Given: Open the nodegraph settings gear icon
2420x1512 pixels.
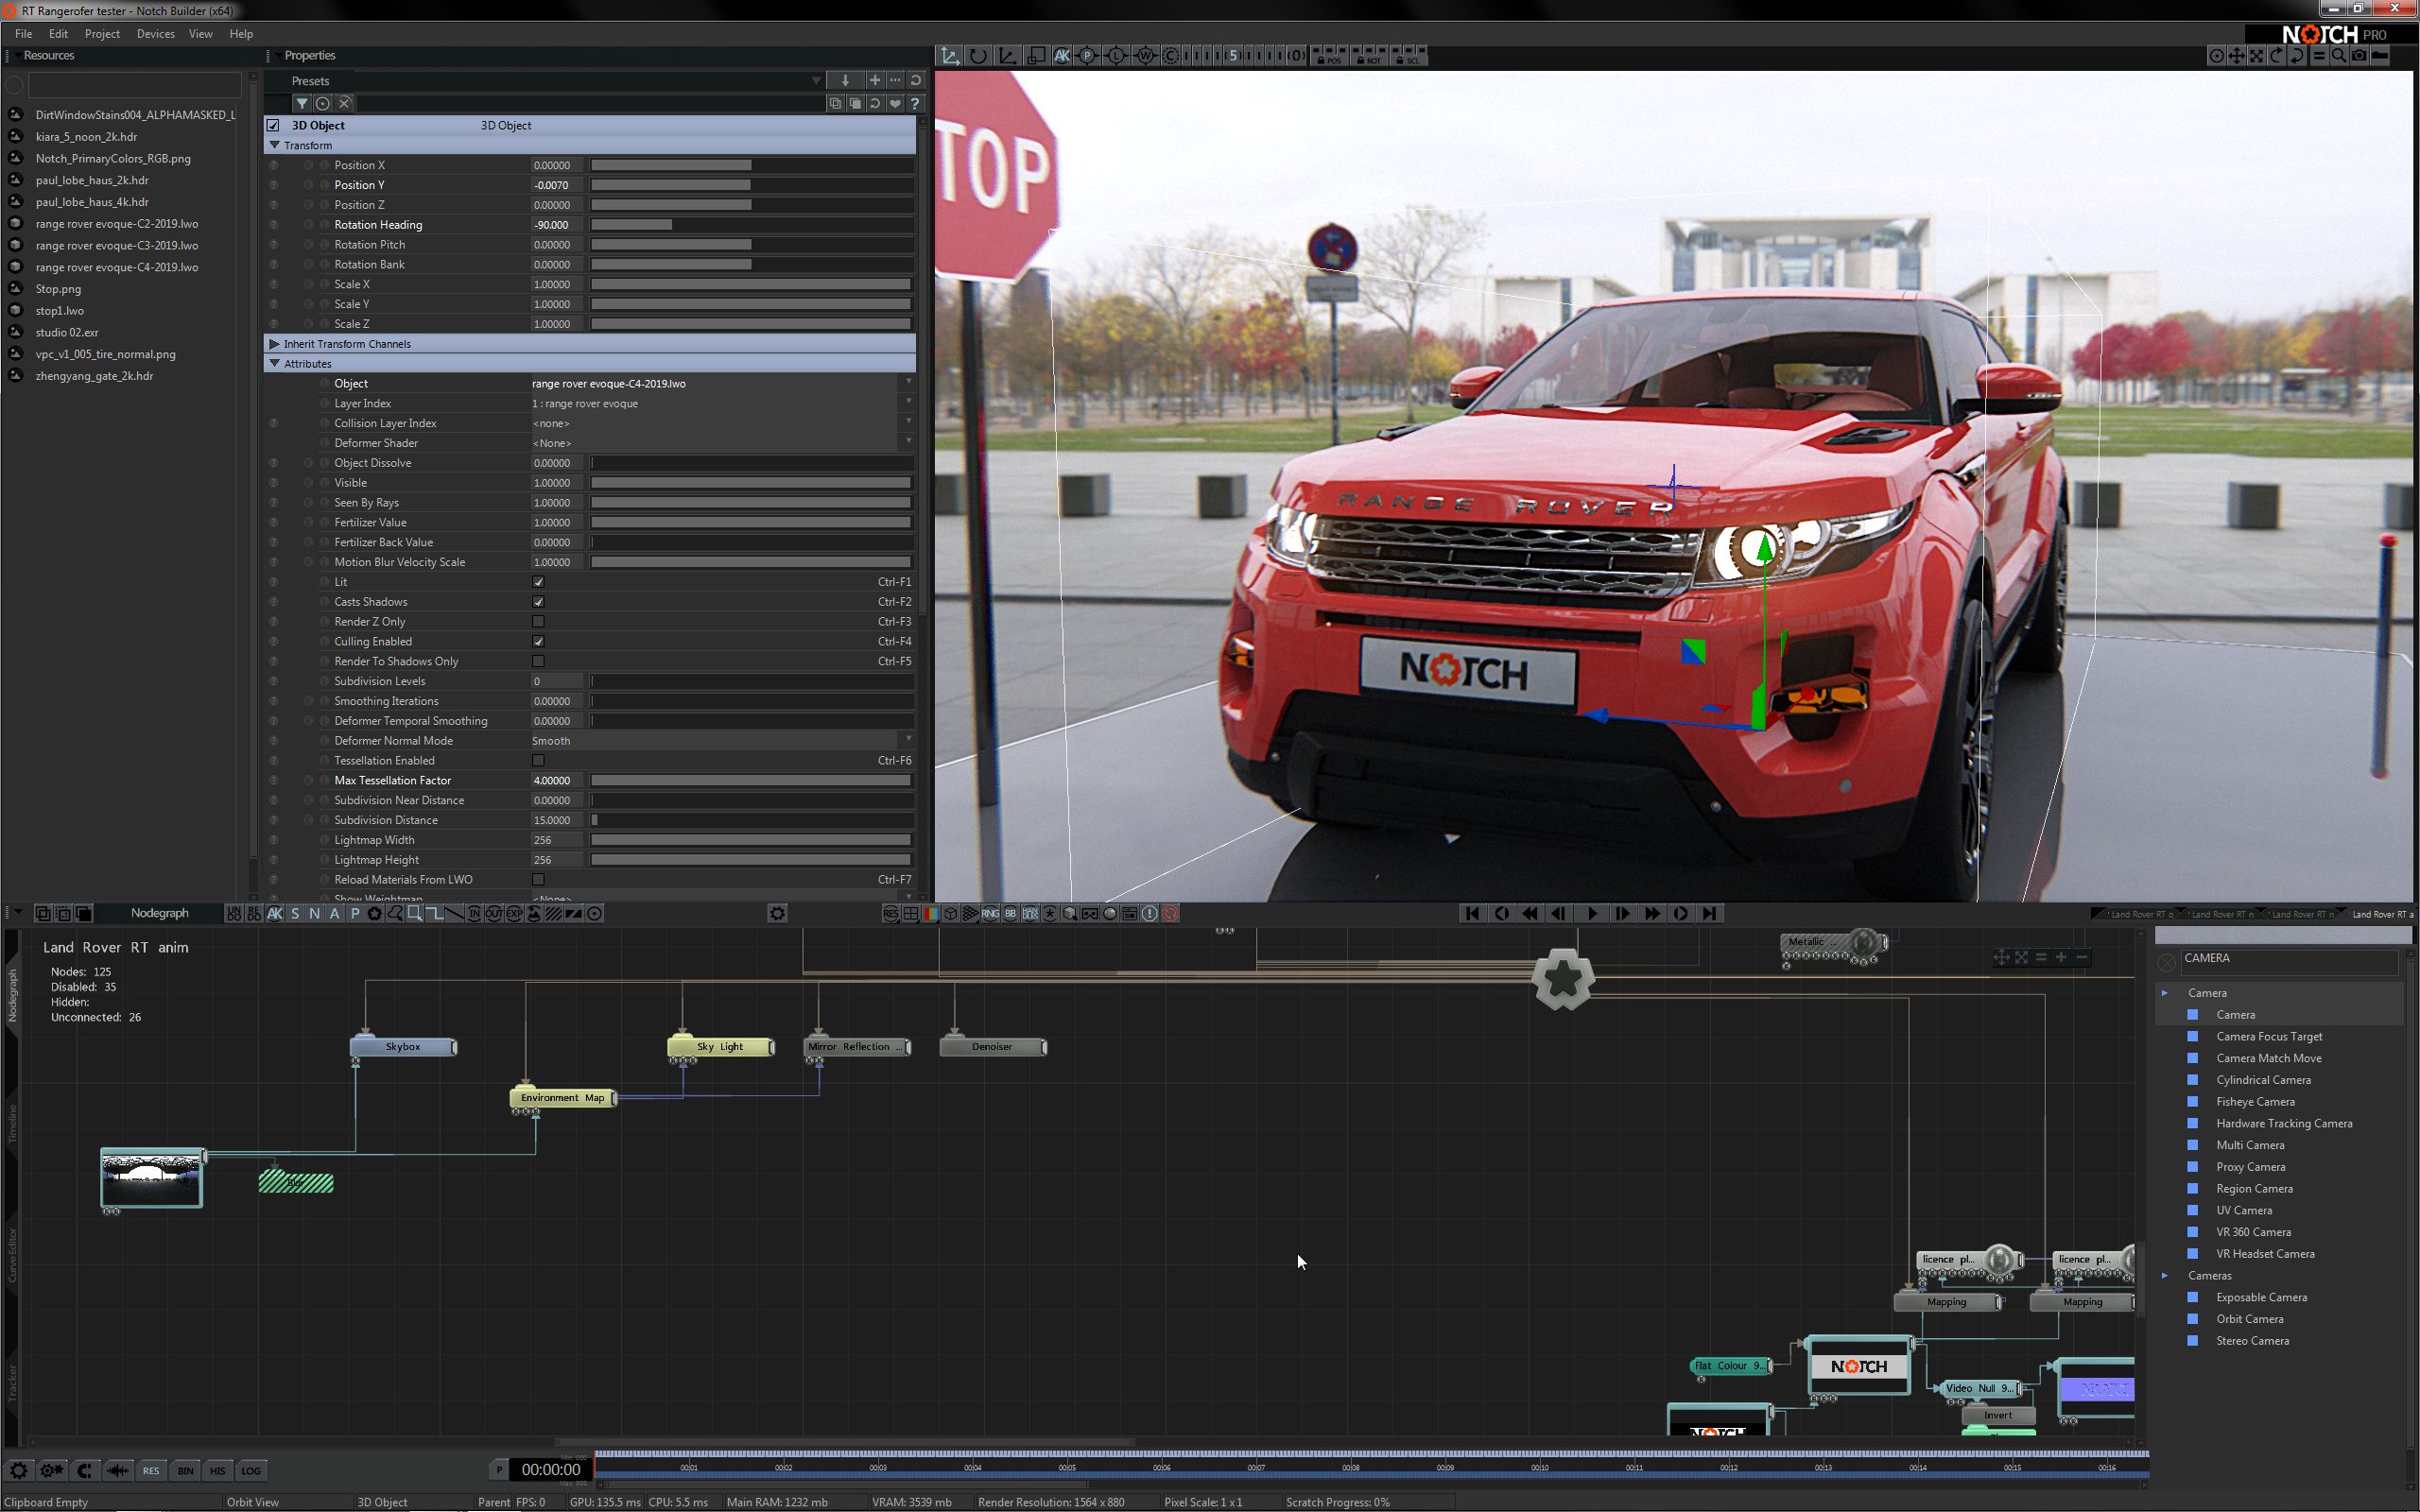Looking at the screenshot, I should point(777,913).
